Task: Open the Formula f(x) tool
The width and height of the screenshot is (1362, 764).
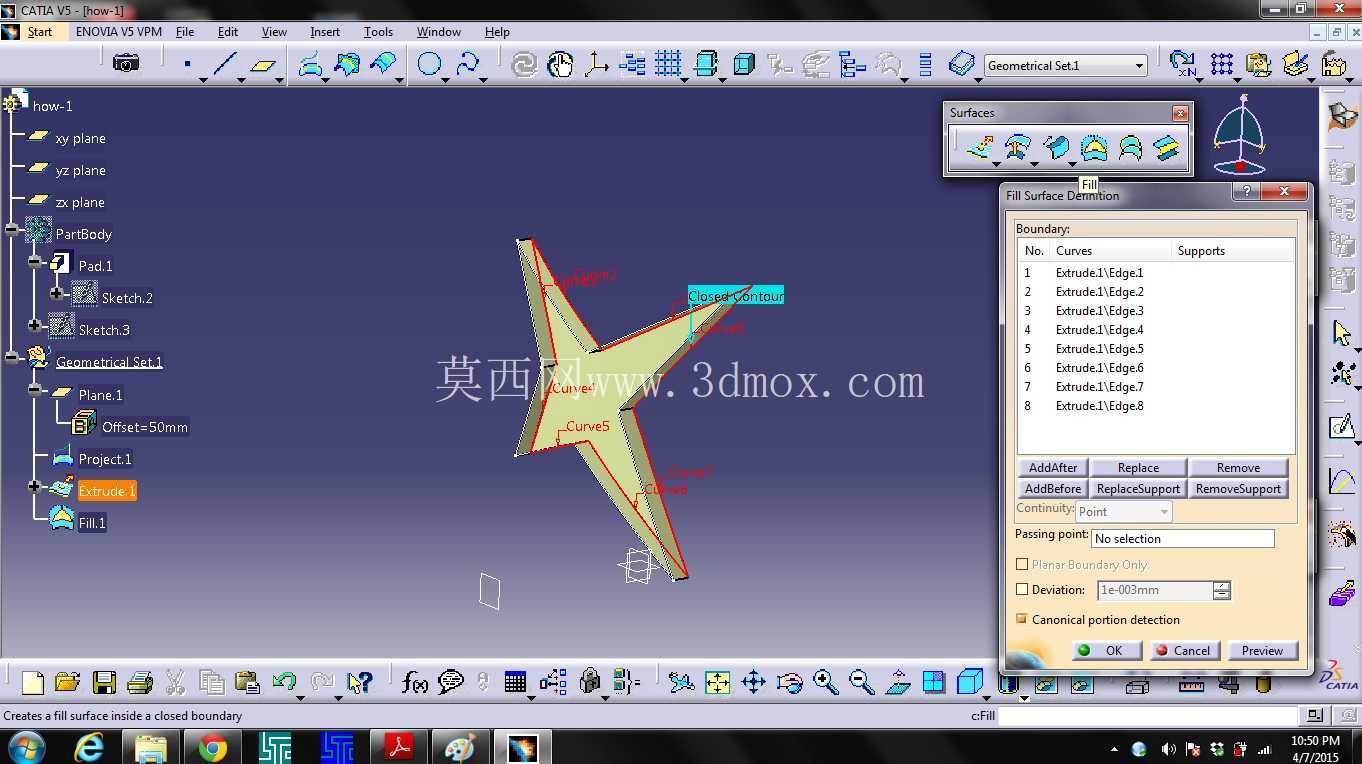Action: pos(414,683)
